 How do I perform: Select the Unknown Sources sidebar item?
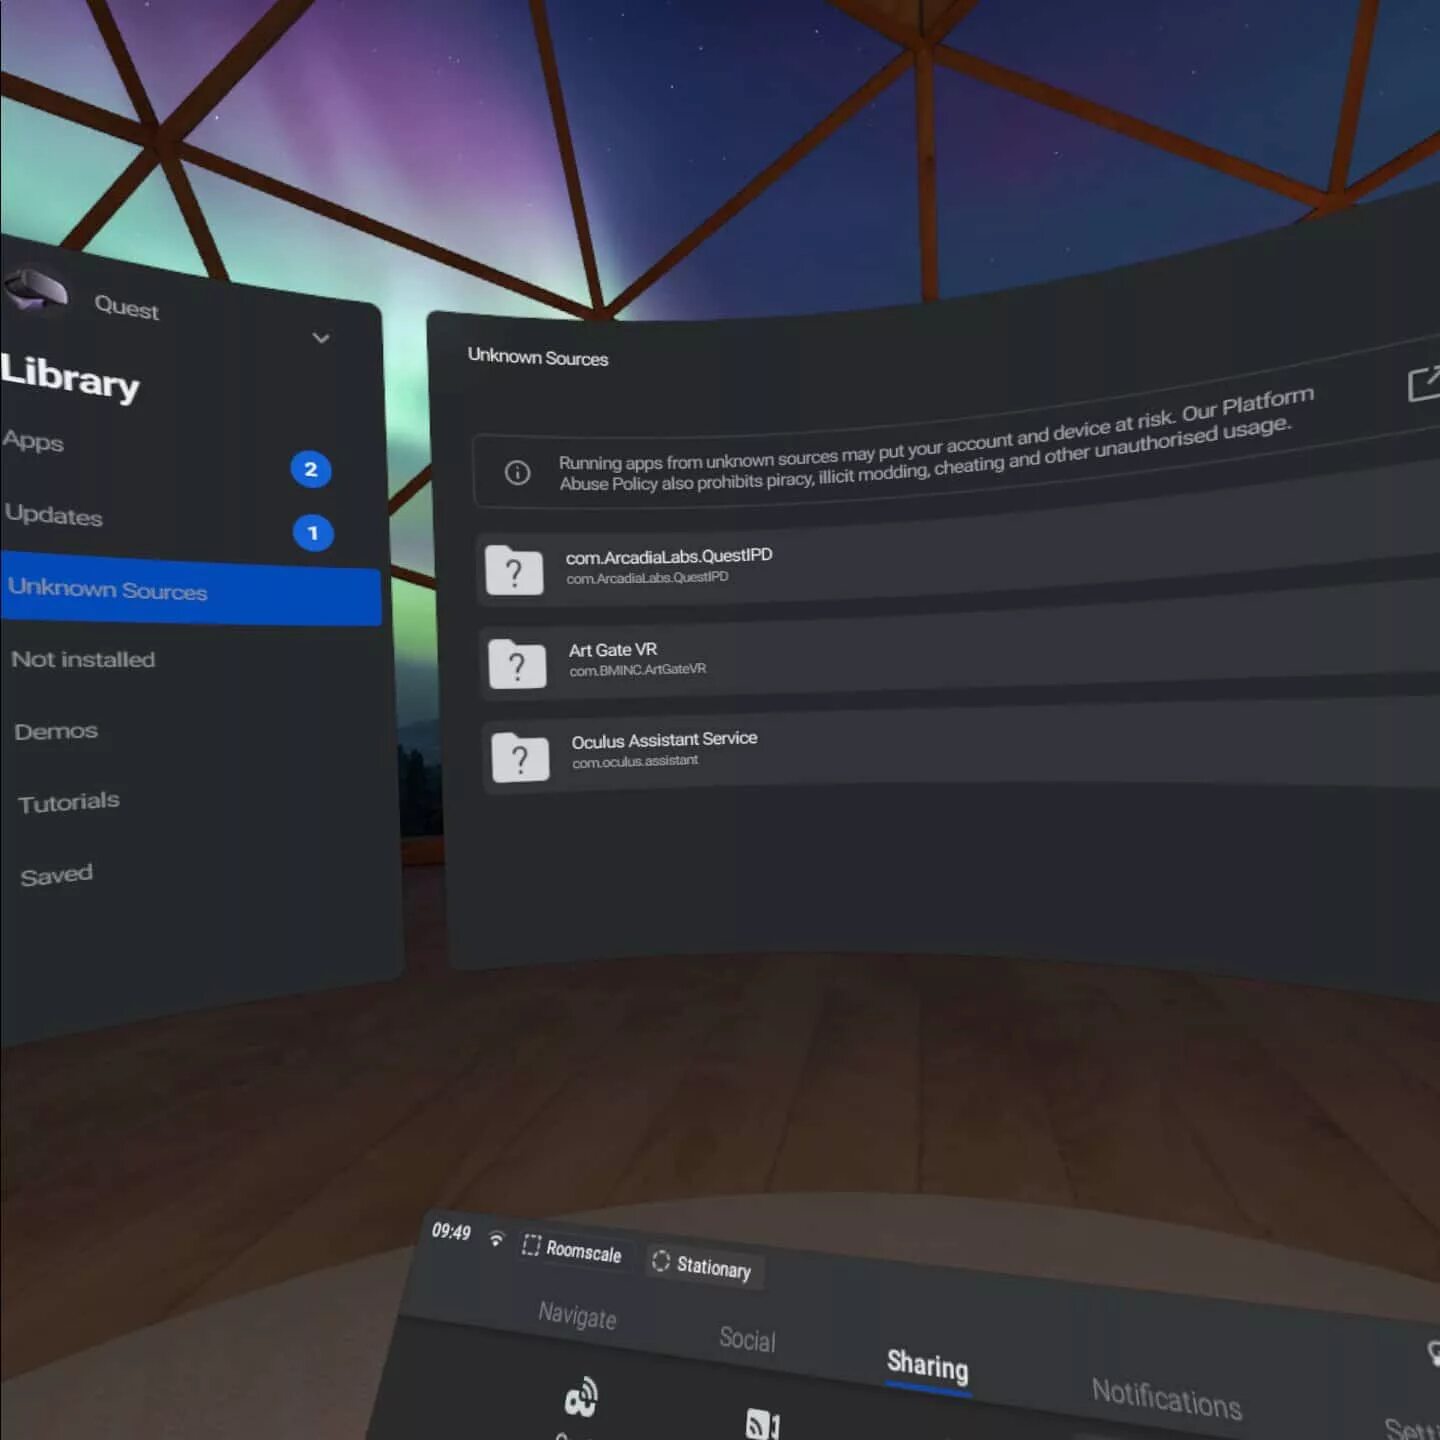coord(190,589)
